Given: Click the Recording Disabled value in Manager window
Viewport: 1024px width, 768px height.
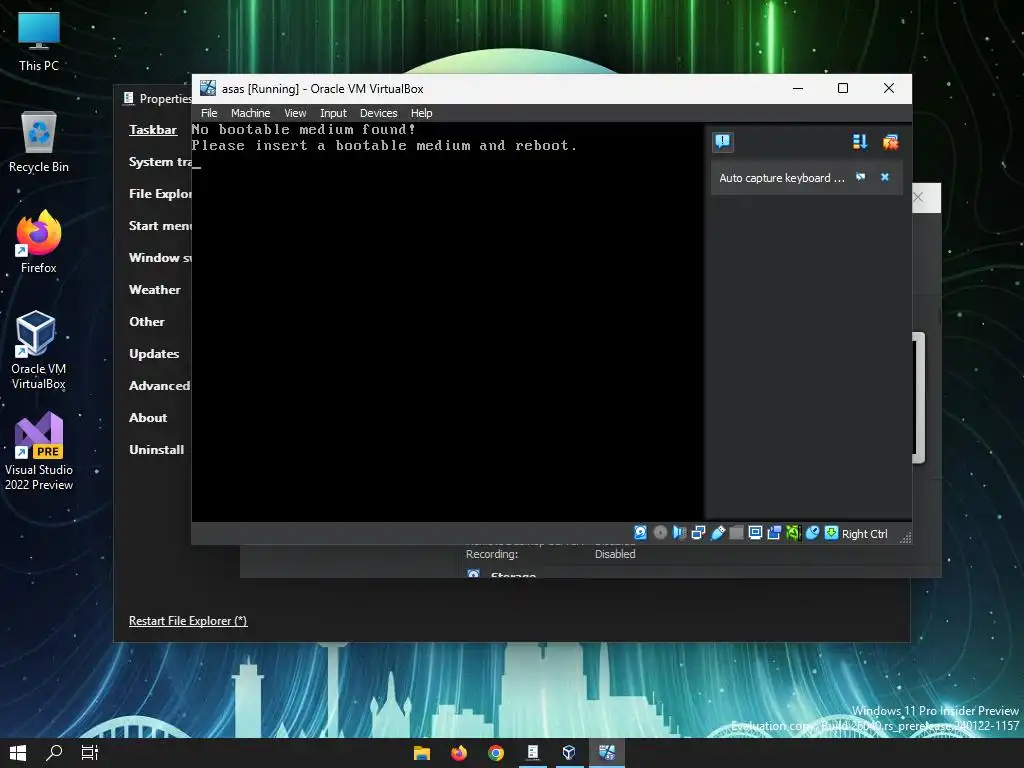Looking at the screenshot, I should (615, 554).
